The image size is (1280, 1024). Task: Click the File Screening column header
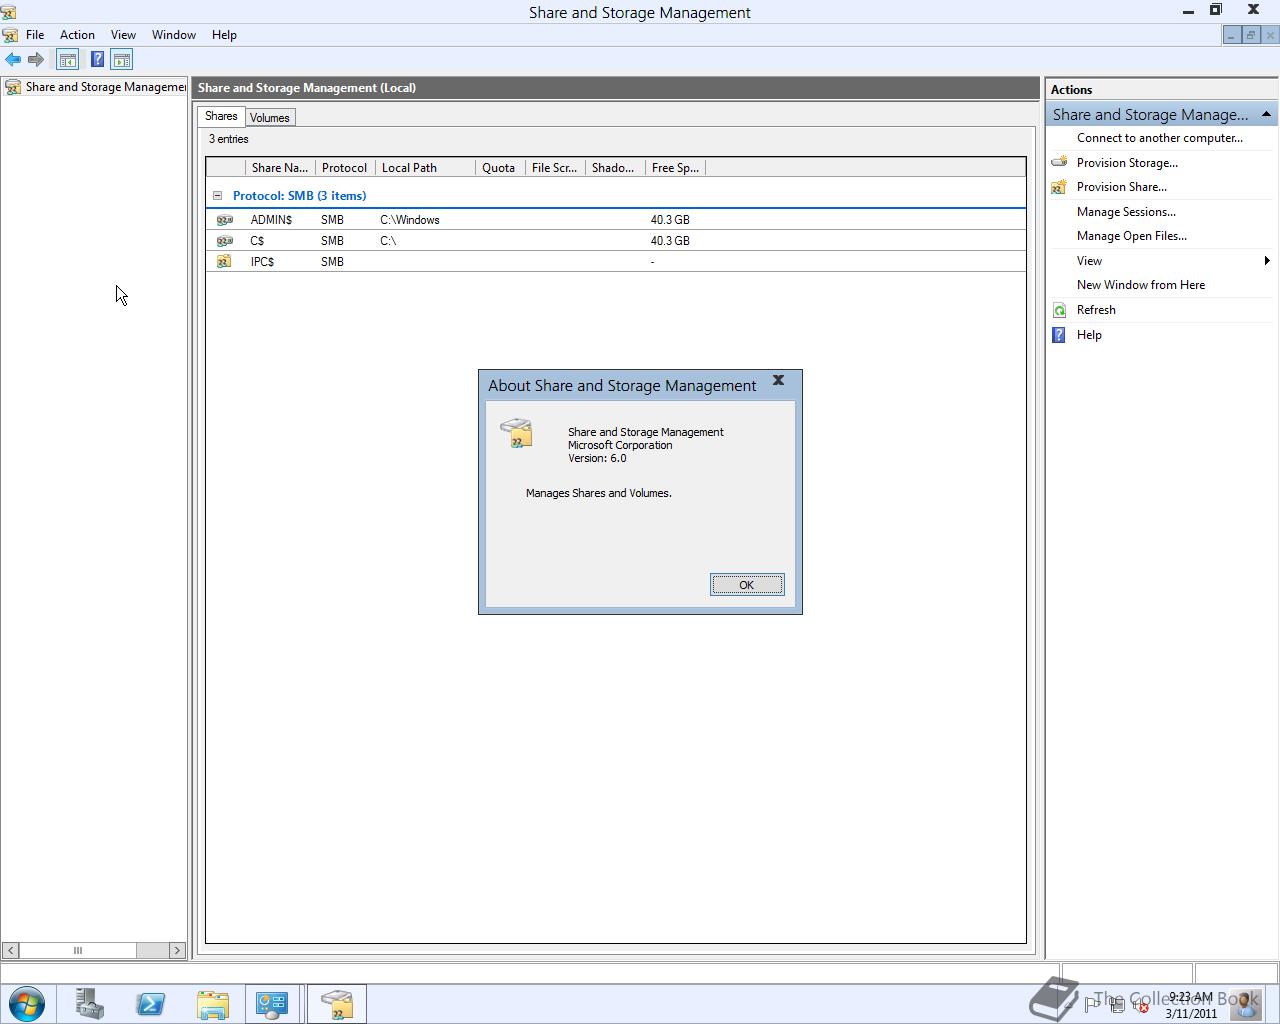click(555, 168)
